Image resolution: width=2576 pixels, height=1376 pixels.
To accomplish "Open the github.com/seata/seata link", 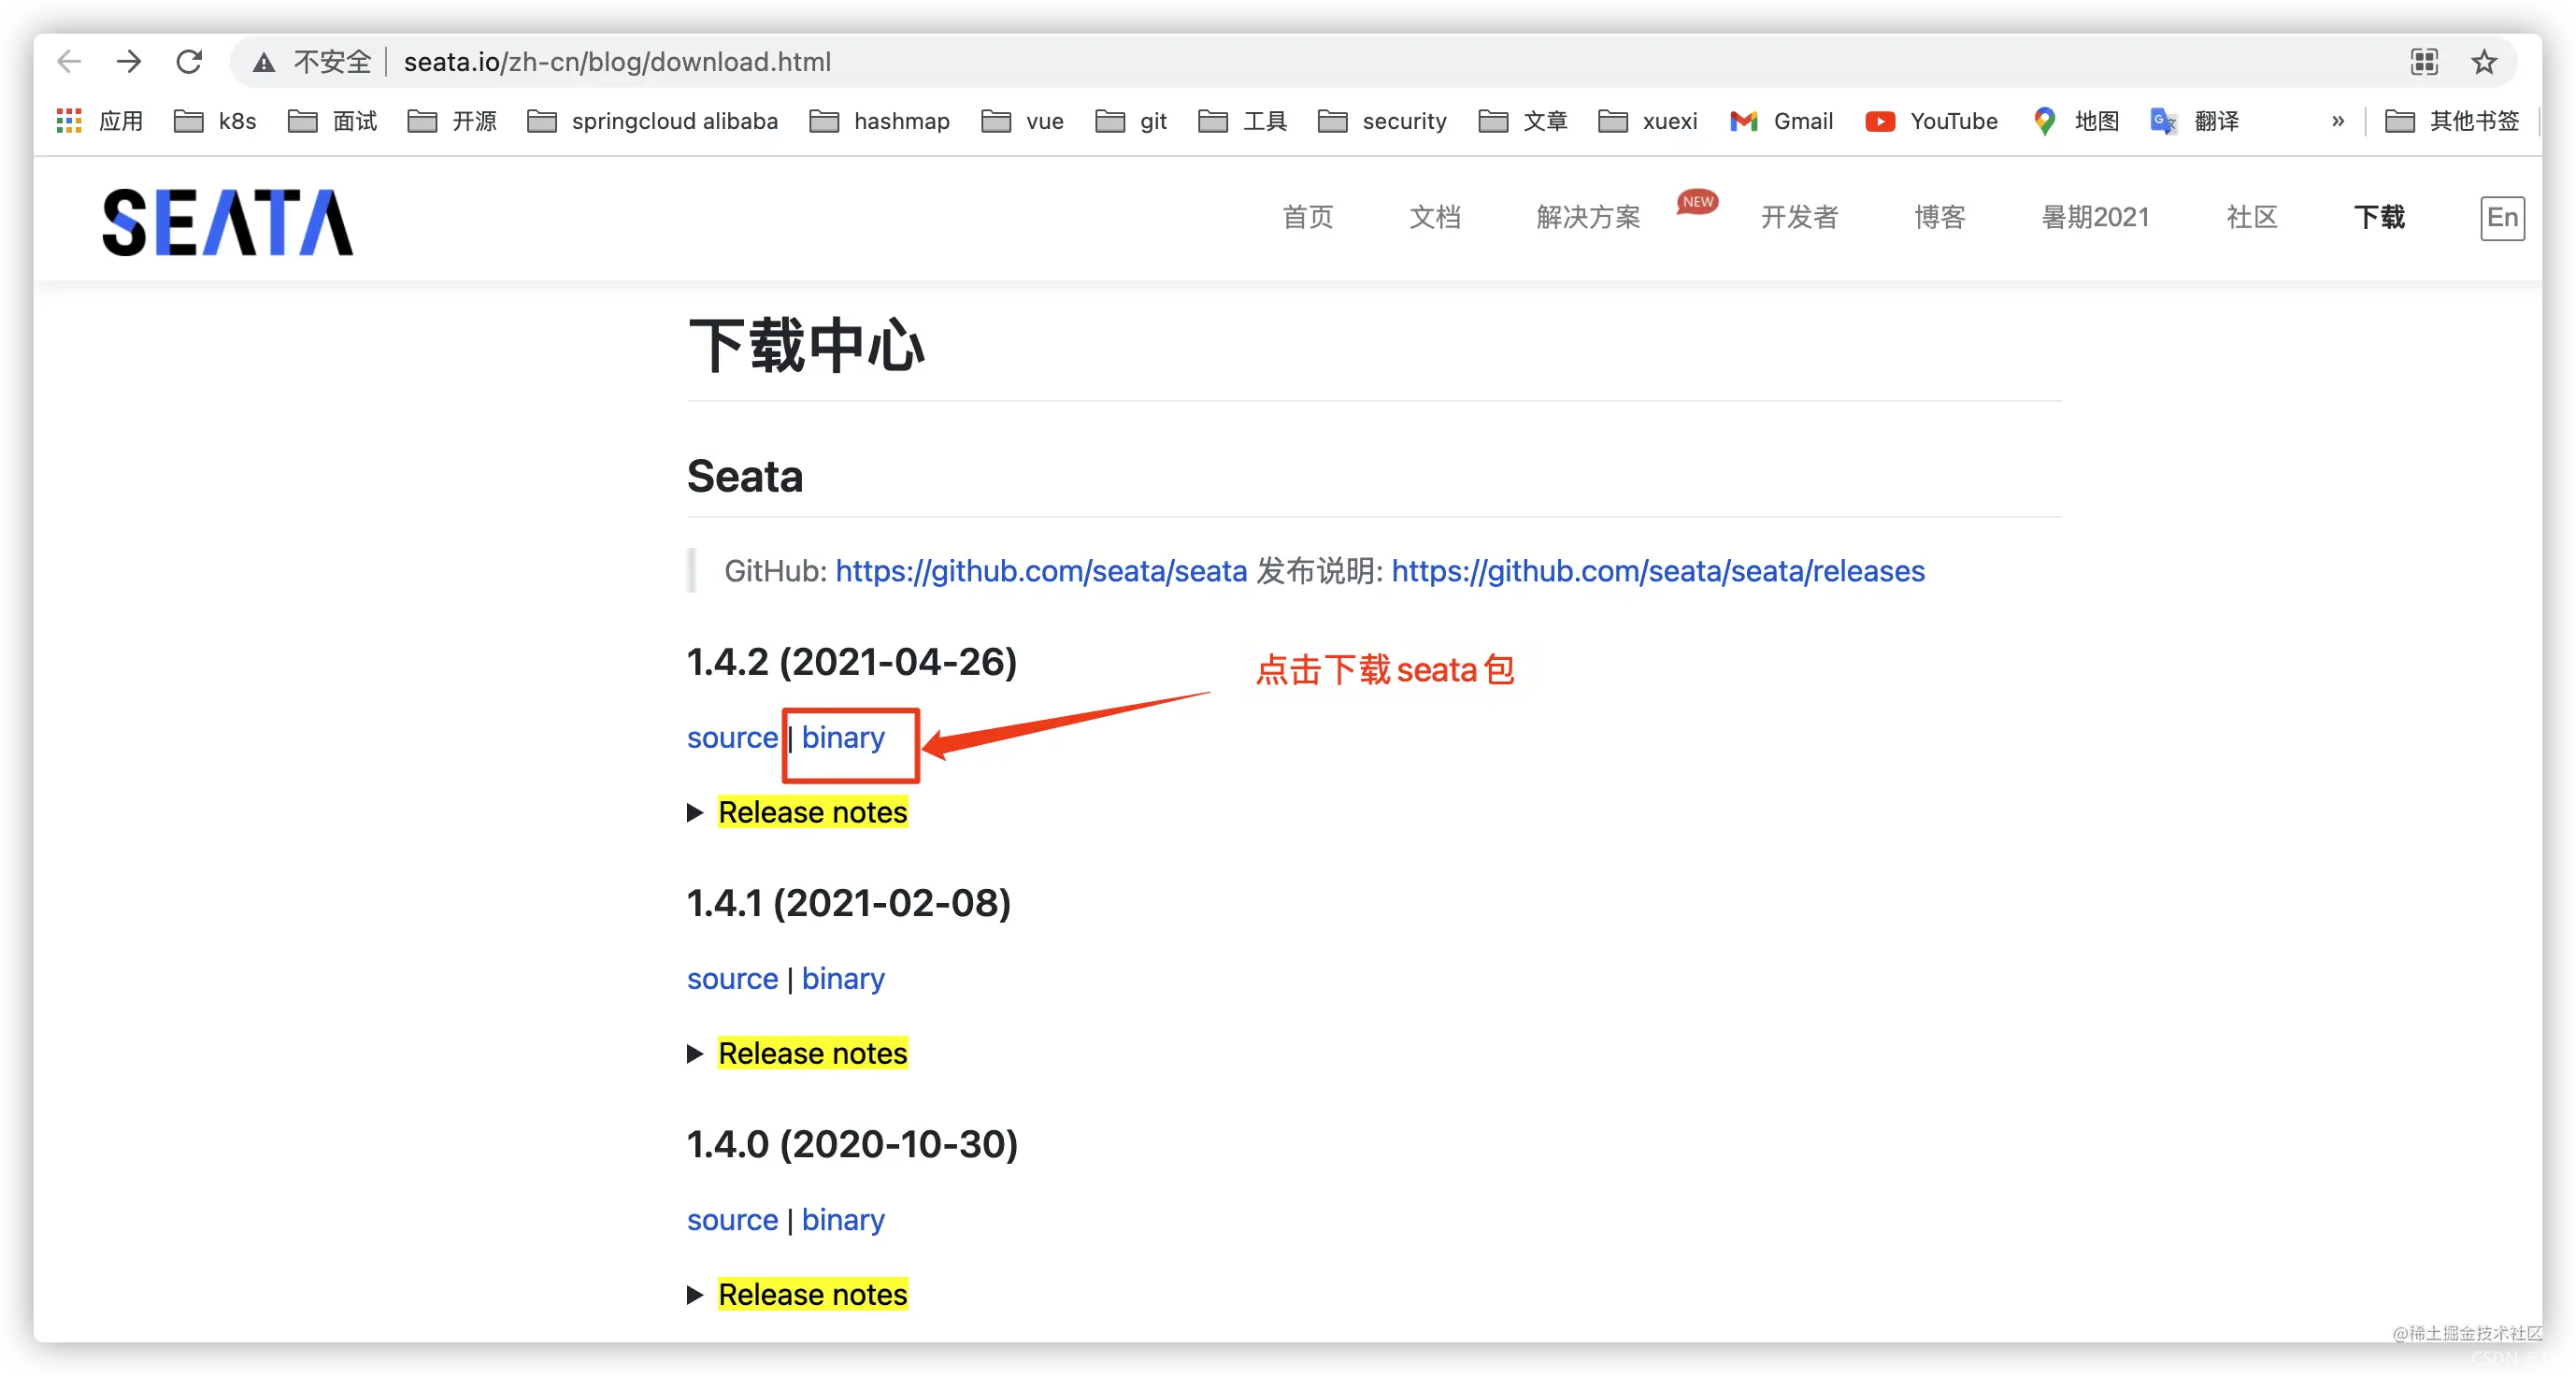I will click(1041, 571).
